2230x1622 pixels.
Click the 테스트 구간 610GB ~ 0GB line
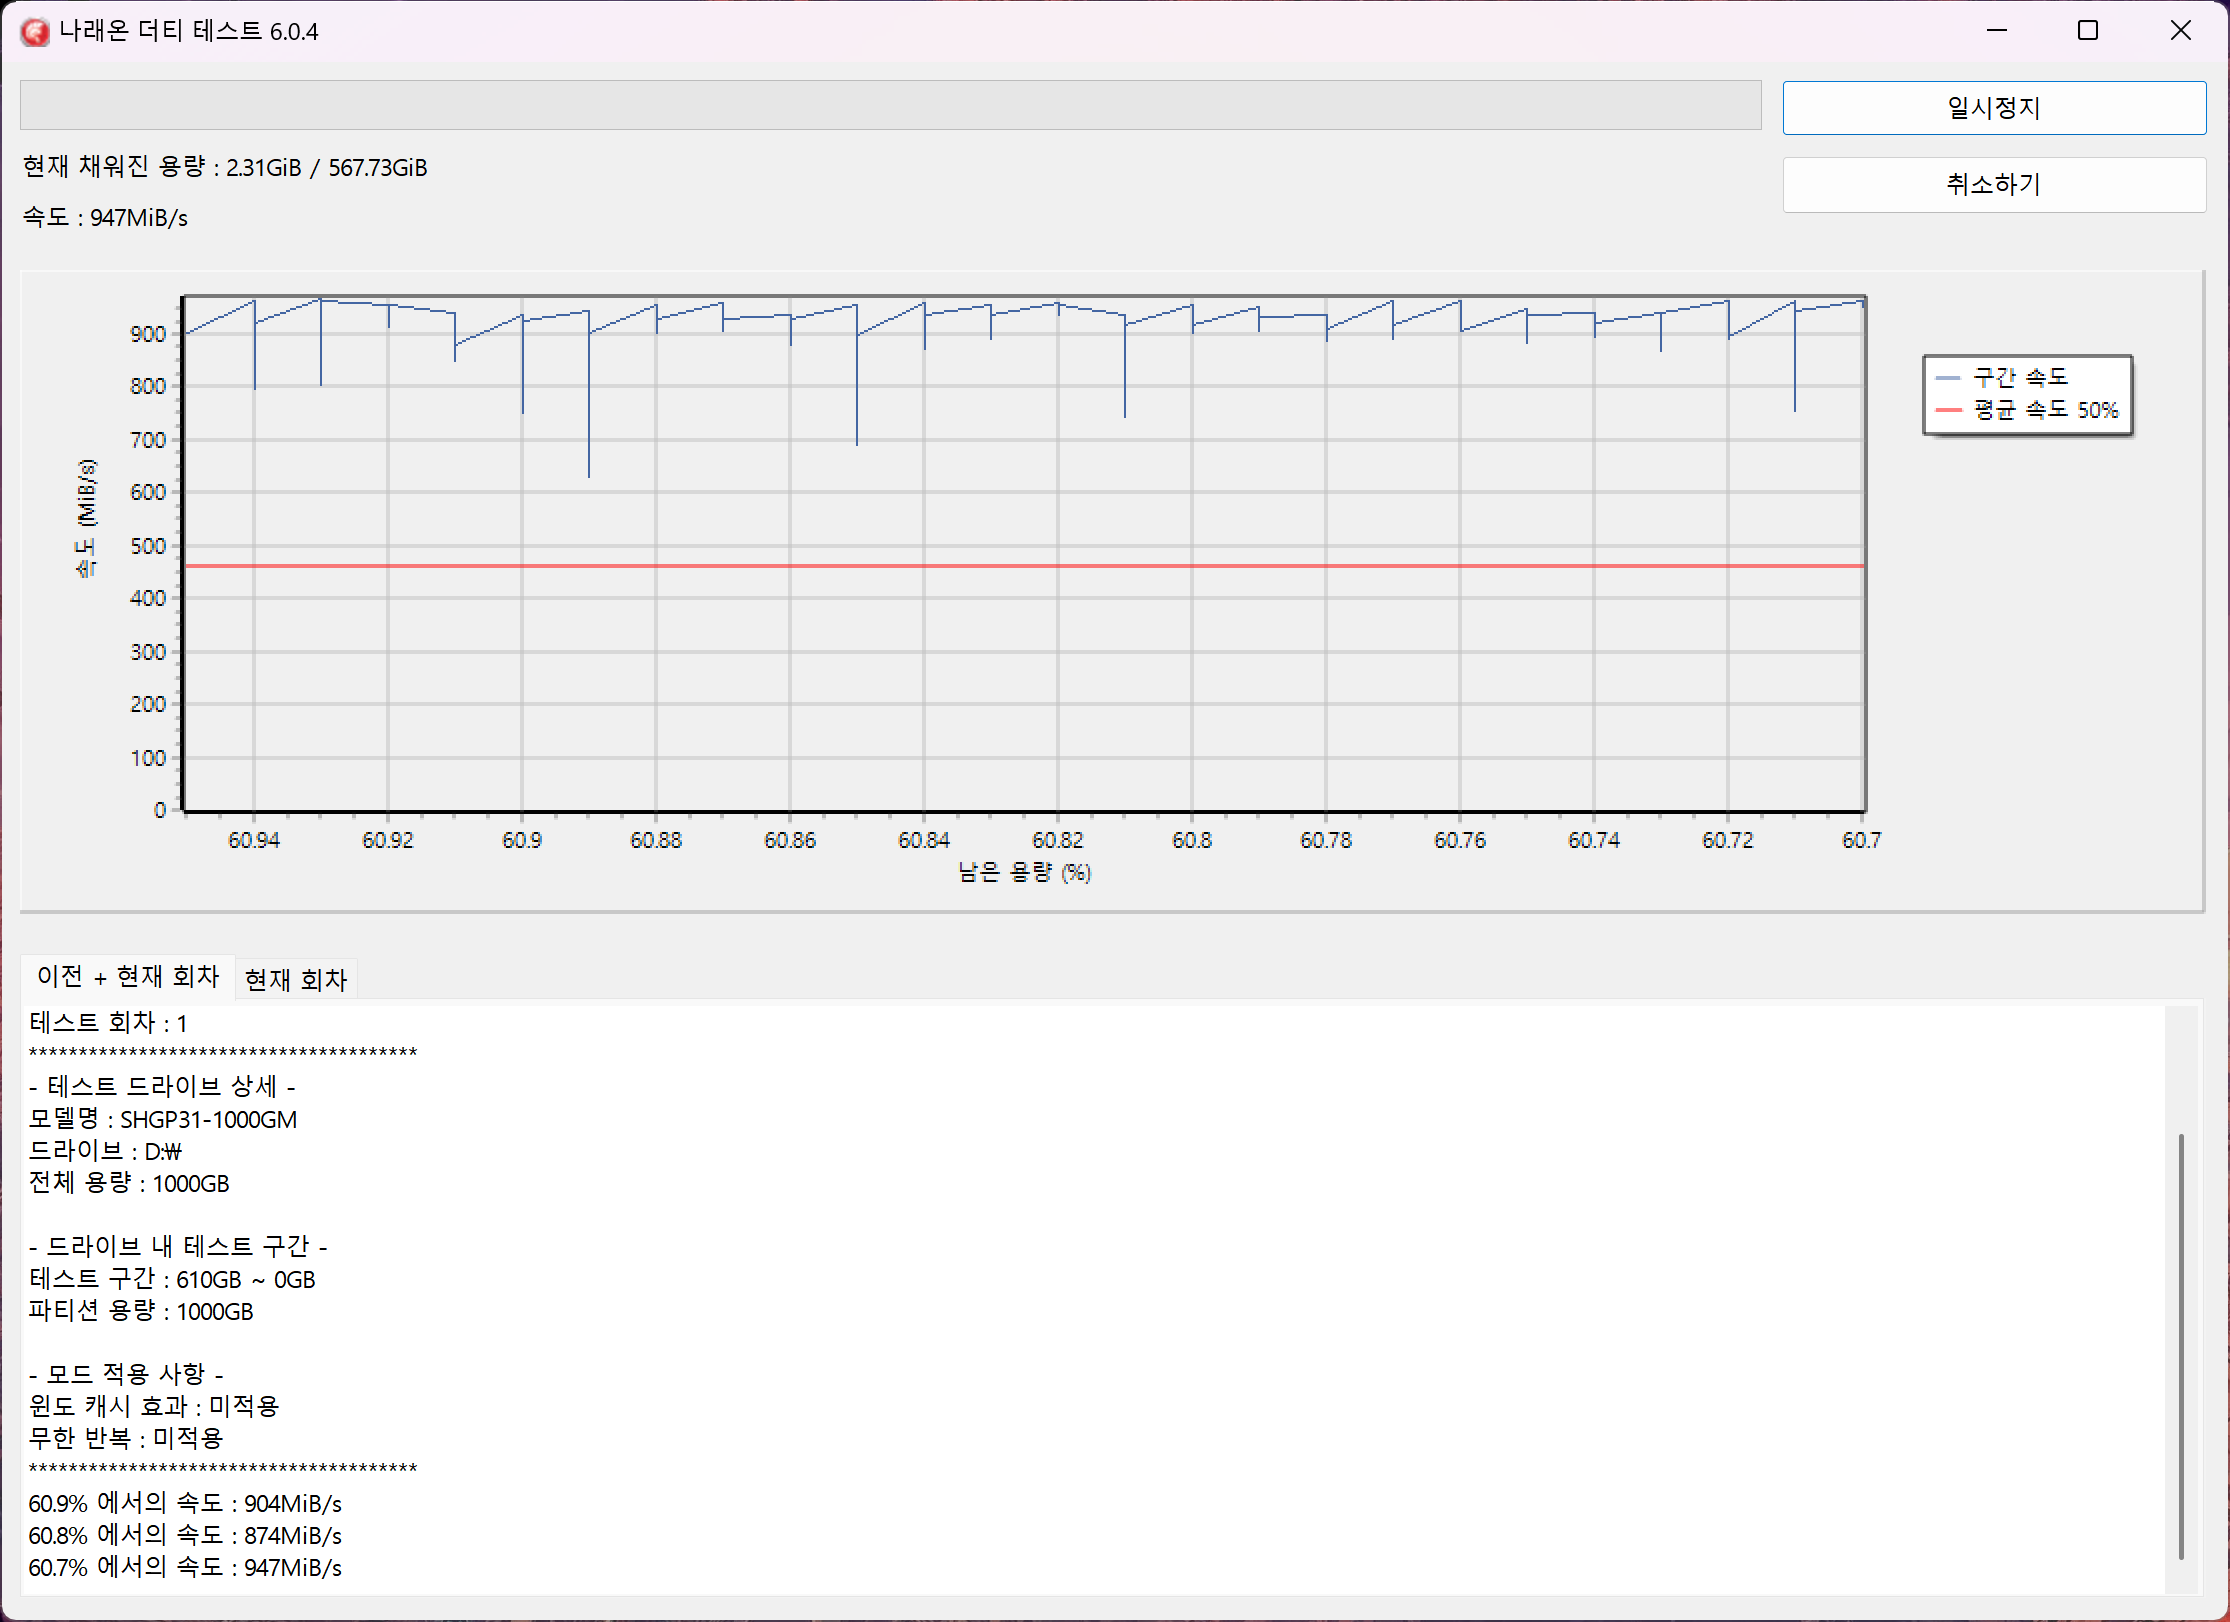[x=172, y=1279]
